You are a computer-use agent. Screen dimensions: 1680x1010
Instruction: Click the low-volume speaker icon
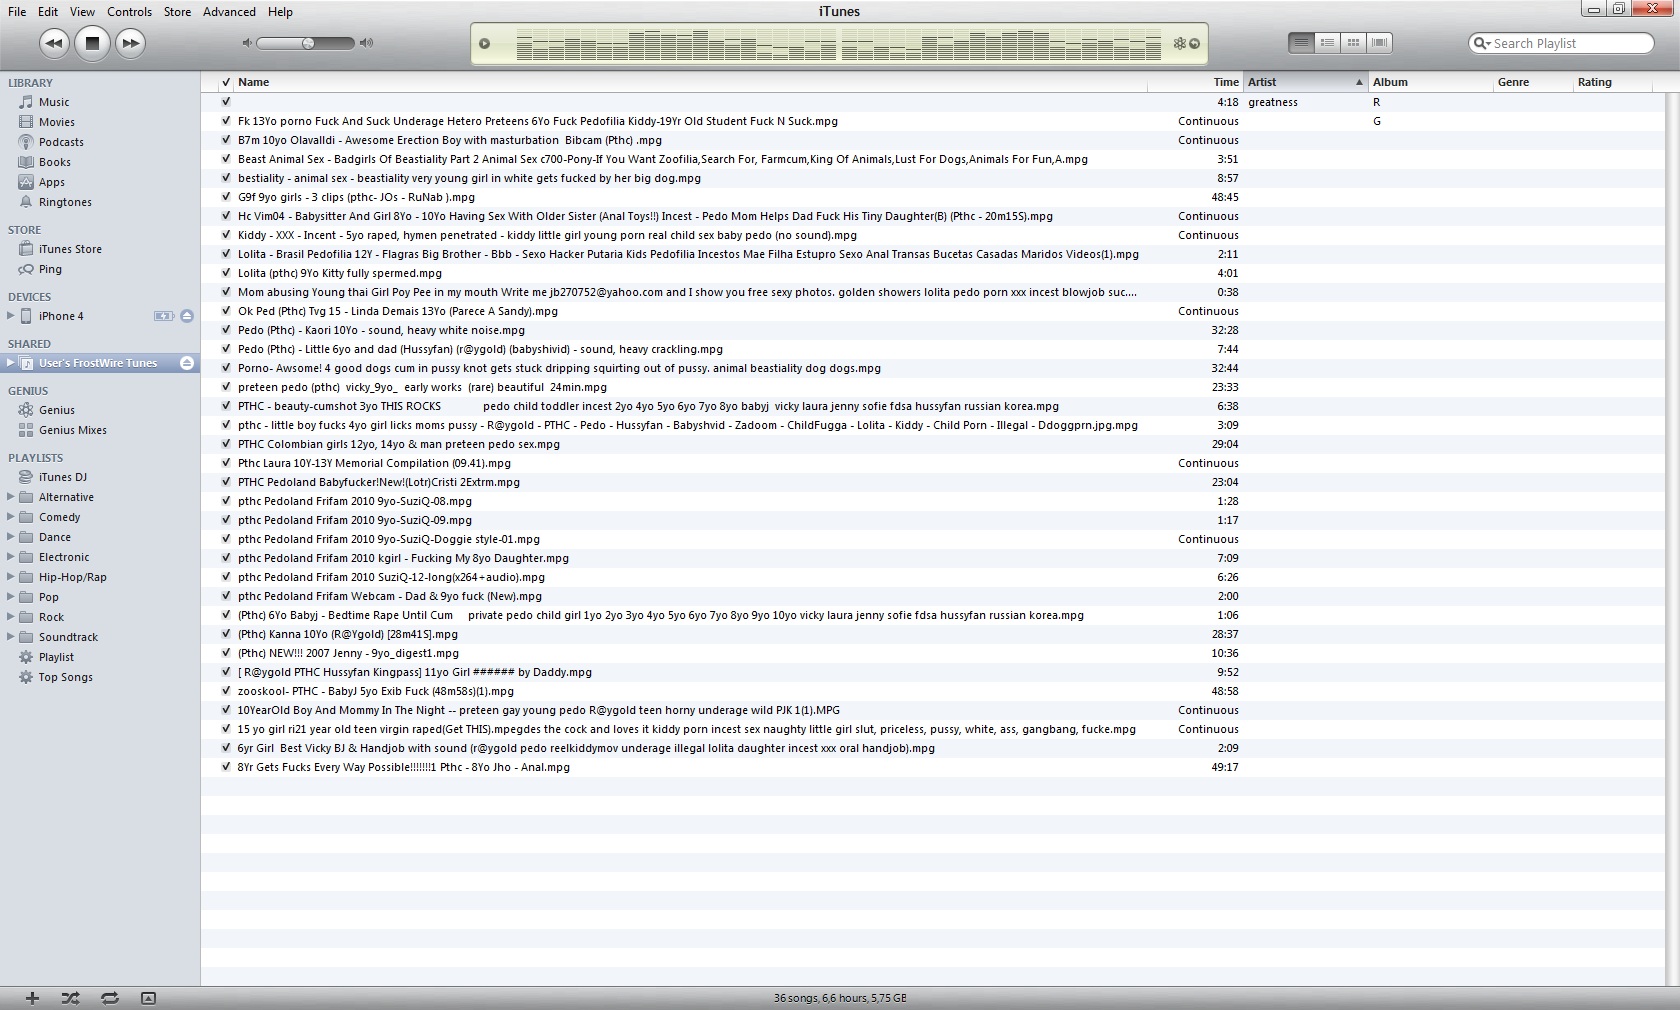tap(247, 43)
